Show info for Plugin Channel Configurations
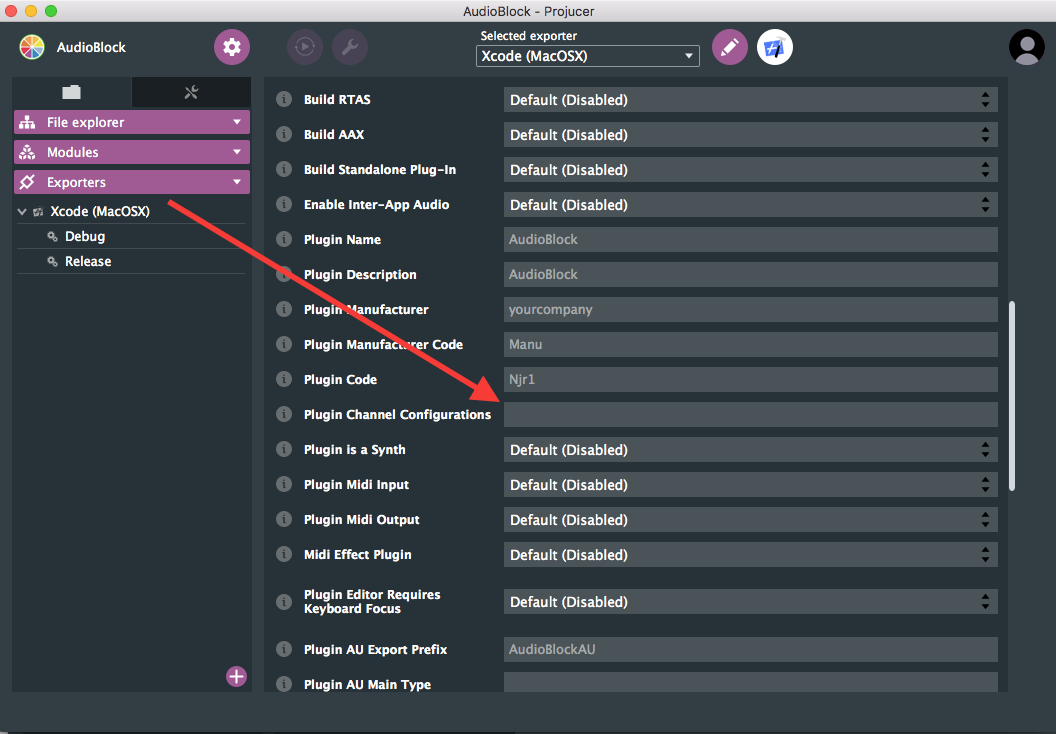The height and width of the screenshot is (734, 1056). tap(284, 414)
